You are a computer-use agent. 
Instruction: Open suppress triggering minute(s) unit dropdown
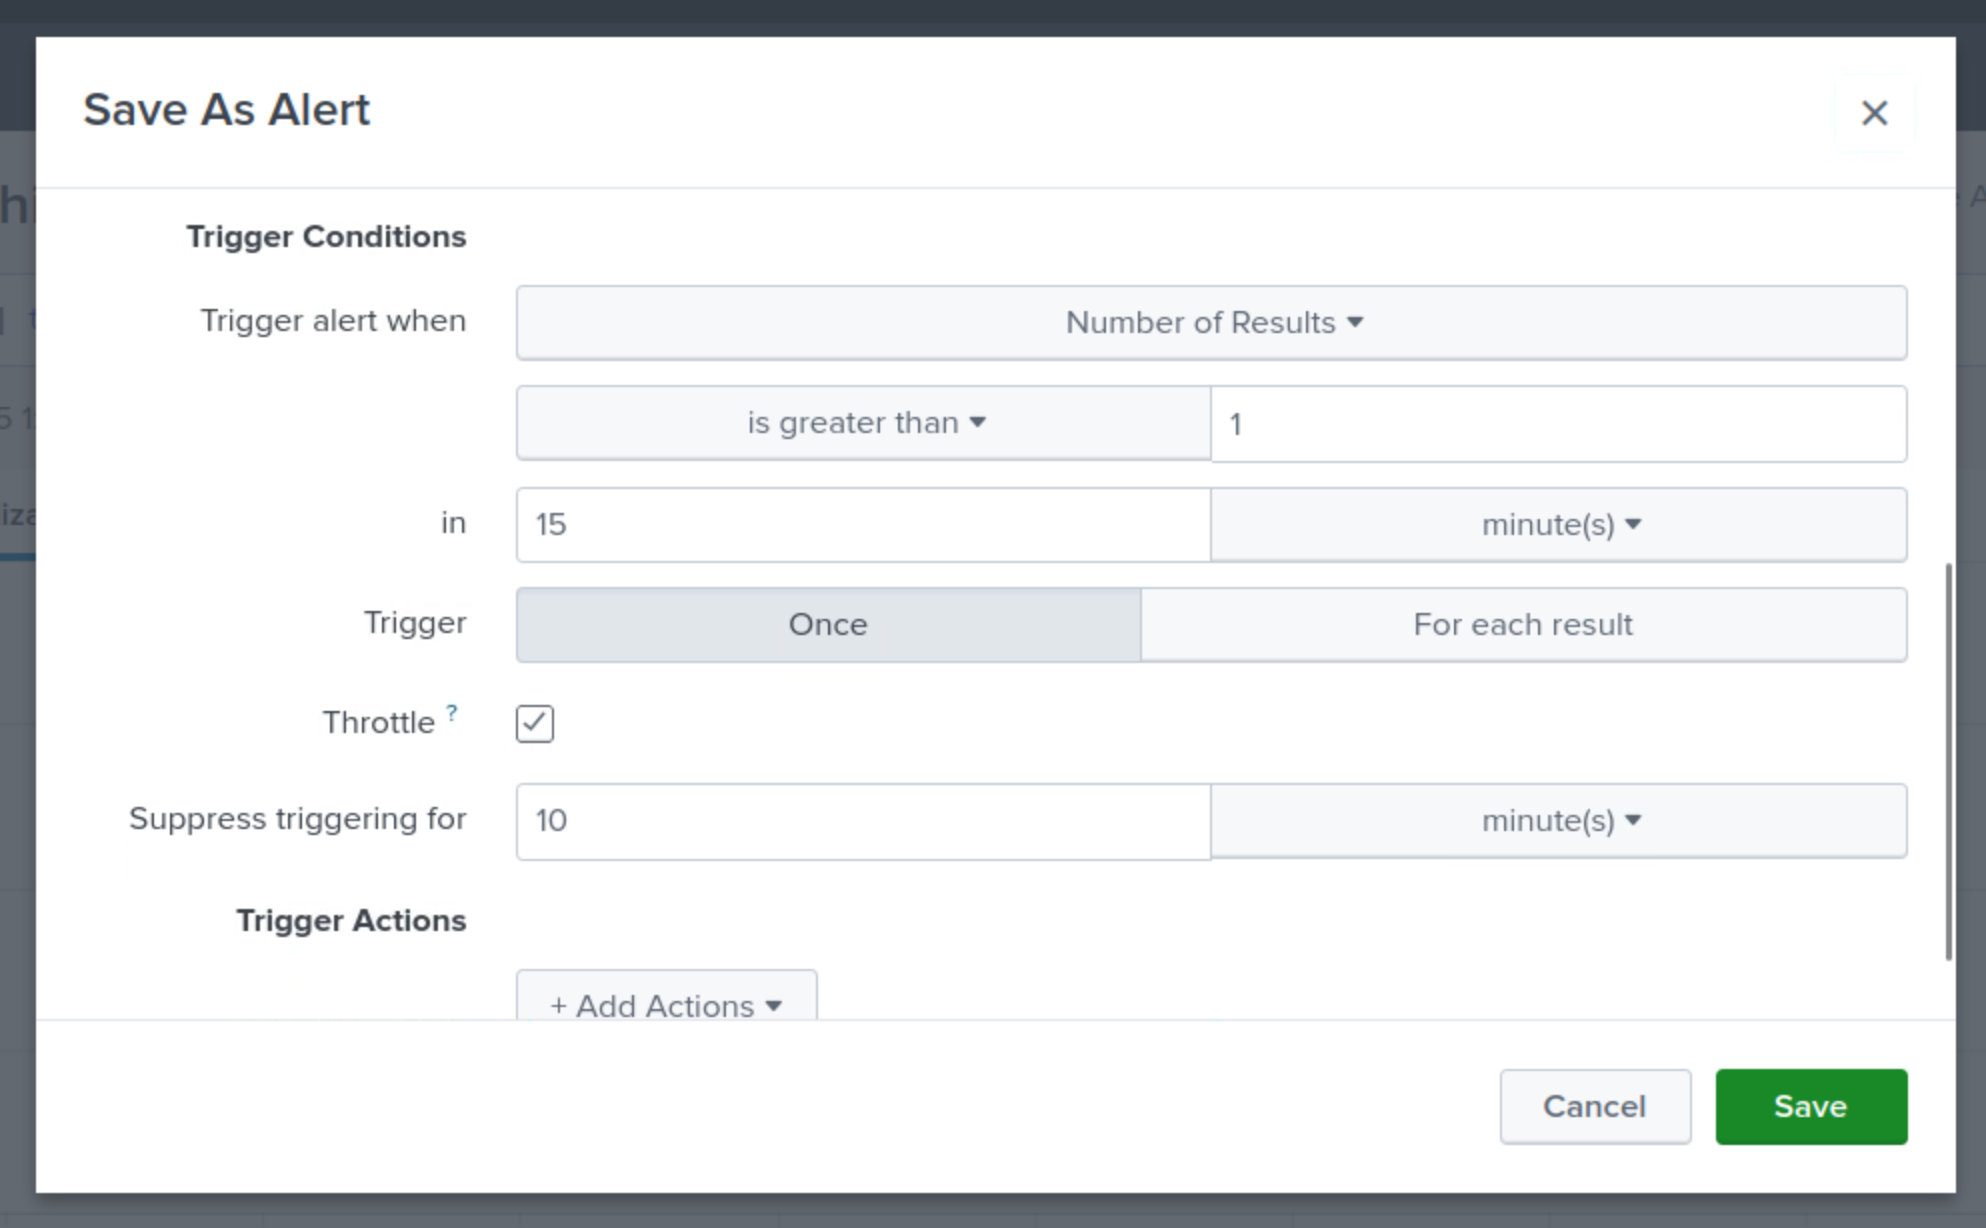tap(1558, 820)
